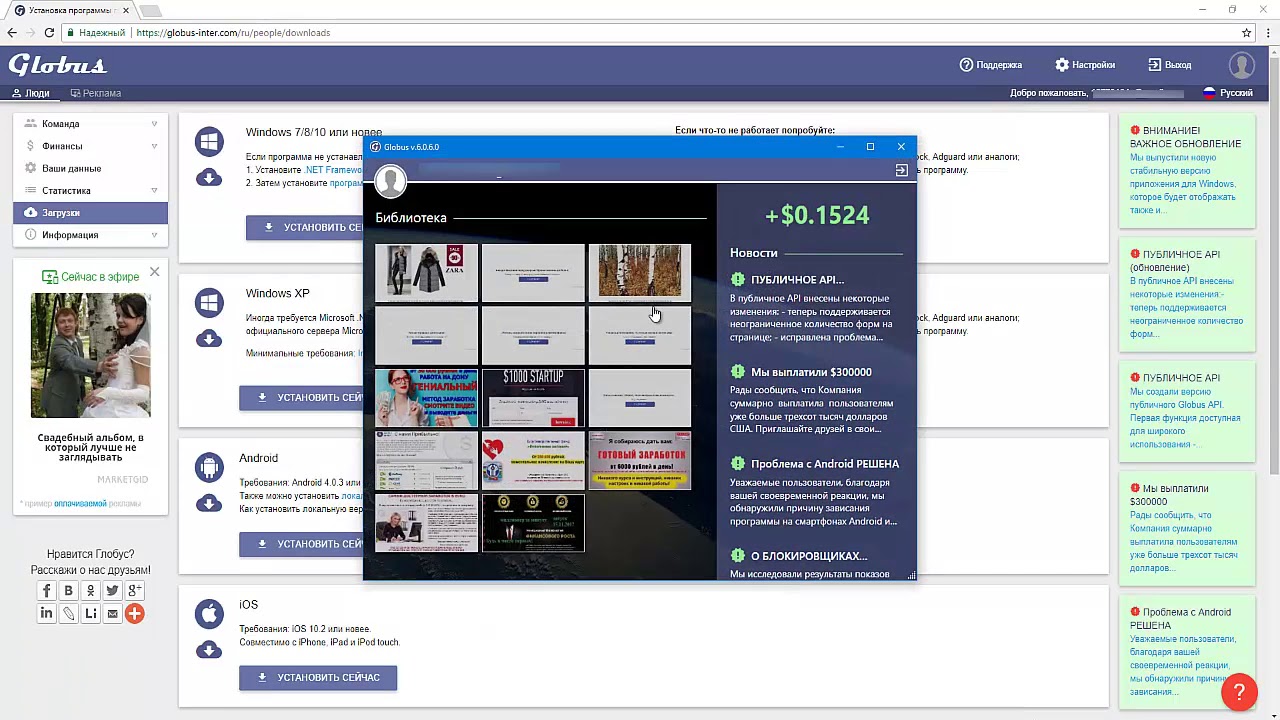Open more sharing options (orange plus)

pos(134,613)
